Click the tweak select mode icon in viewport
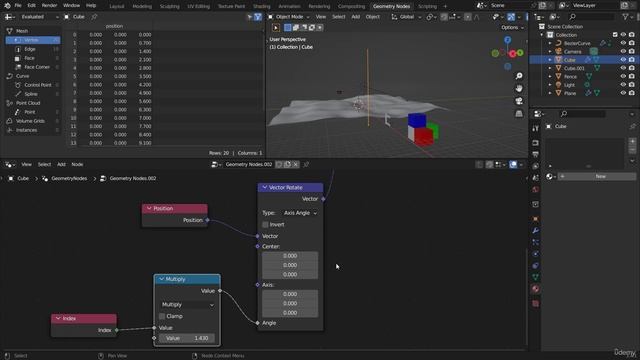This screenshot has height=360, width=640. click(276, 28)
